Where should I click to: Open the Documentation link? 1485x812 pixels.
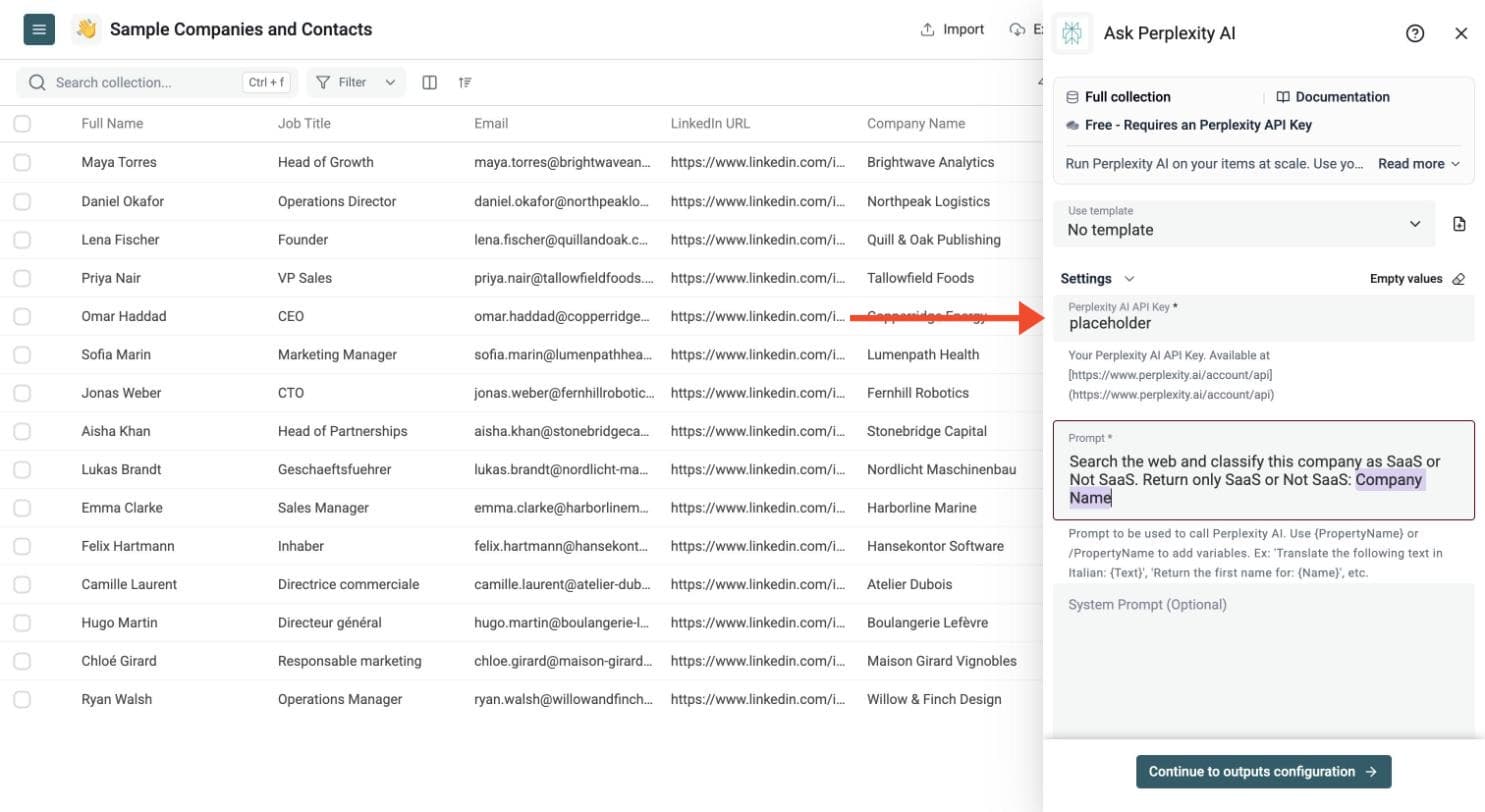(x=1333, y=97)
